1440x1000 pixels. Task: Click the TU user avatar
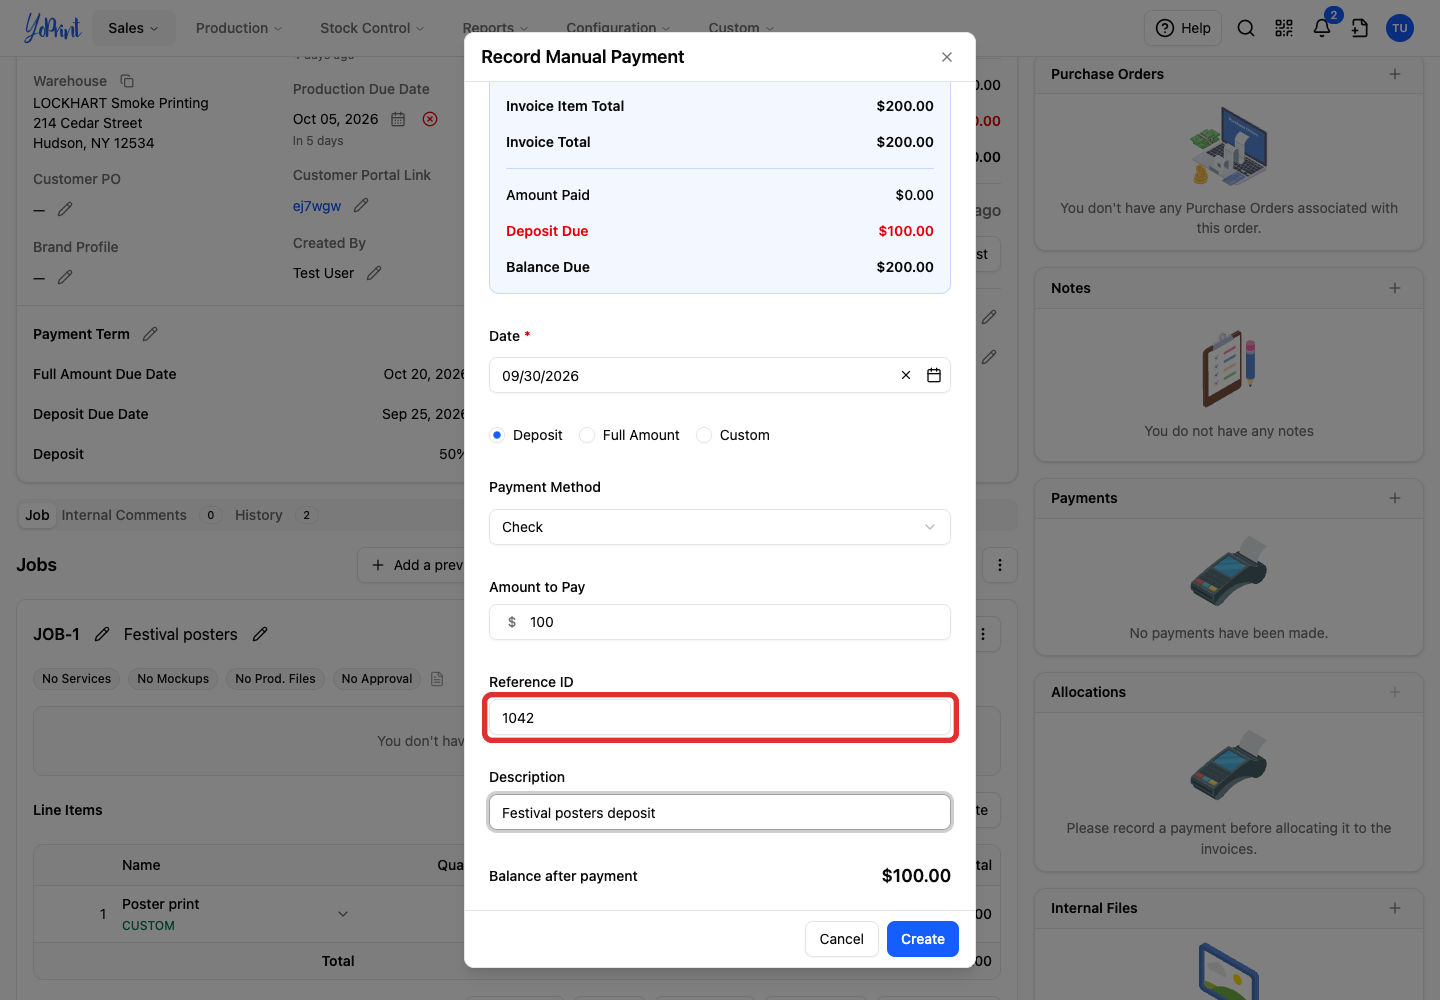[1400, 28]
